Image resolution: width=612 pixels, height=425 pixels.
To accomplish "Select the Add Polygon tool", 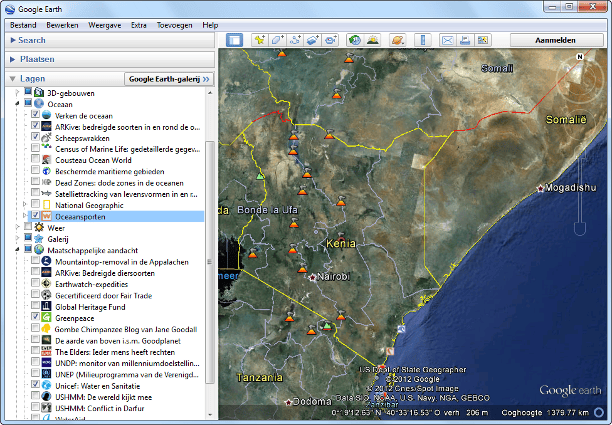I will click(278, 40).
